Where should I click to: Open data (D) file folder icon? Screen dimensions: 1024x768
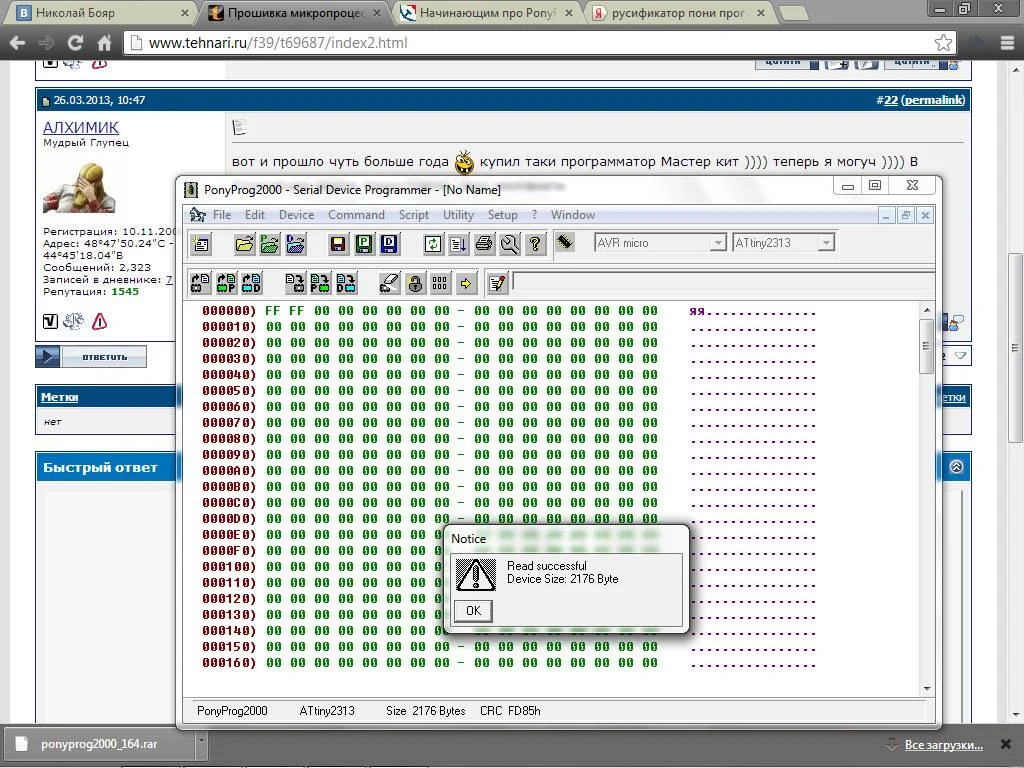click(295, 244)
